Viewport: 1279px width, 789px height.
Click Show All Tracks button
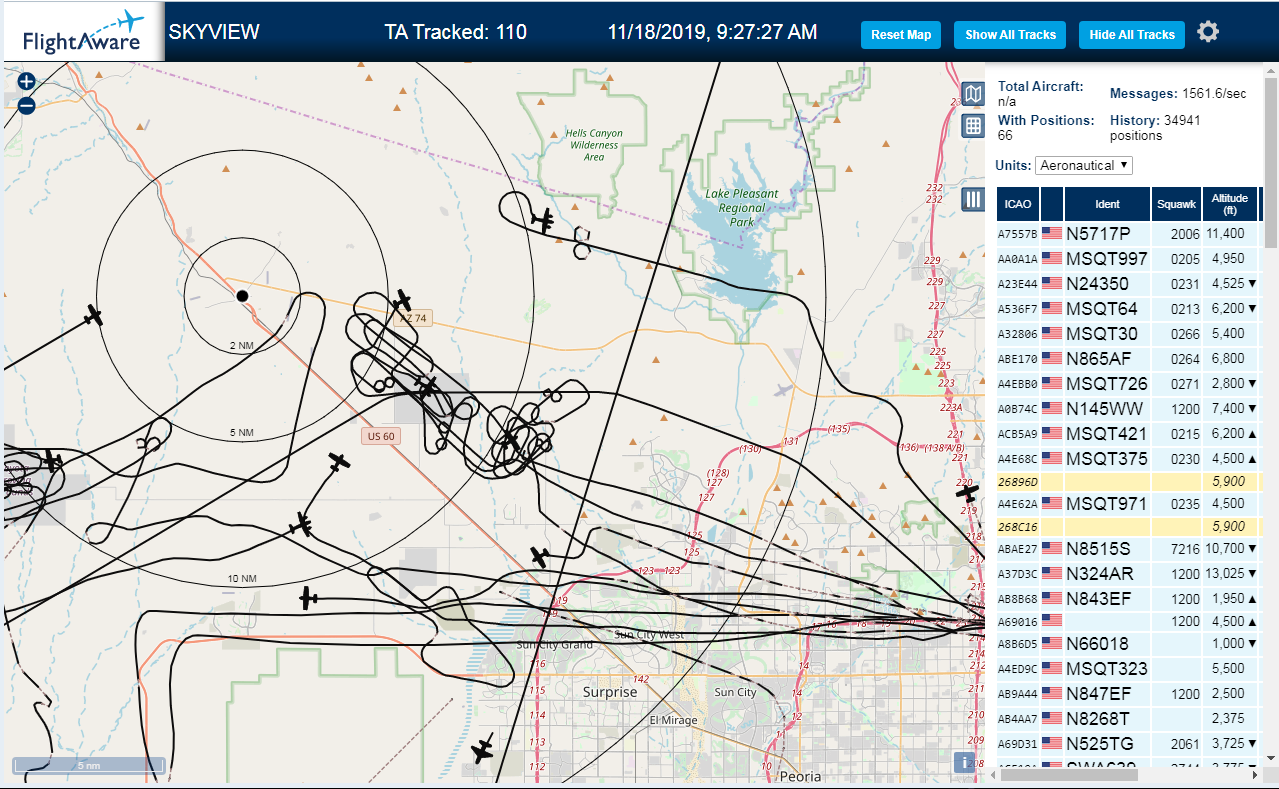(x=1010, y=35)
